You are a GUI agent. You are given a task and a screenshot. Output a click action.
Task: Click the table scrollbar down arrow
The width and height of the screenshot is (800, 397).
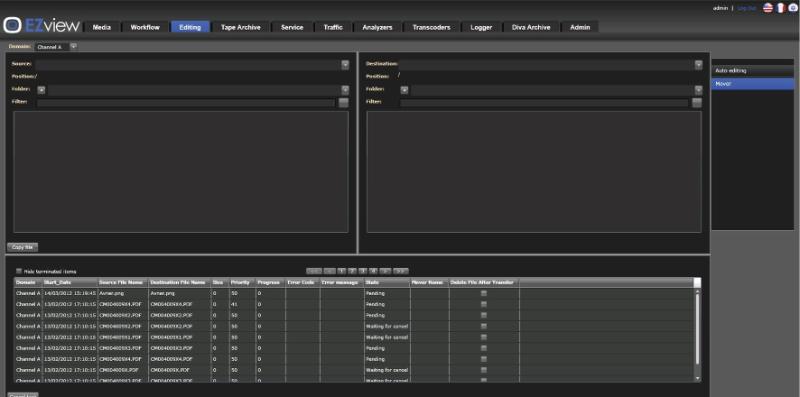click(698, 378)
